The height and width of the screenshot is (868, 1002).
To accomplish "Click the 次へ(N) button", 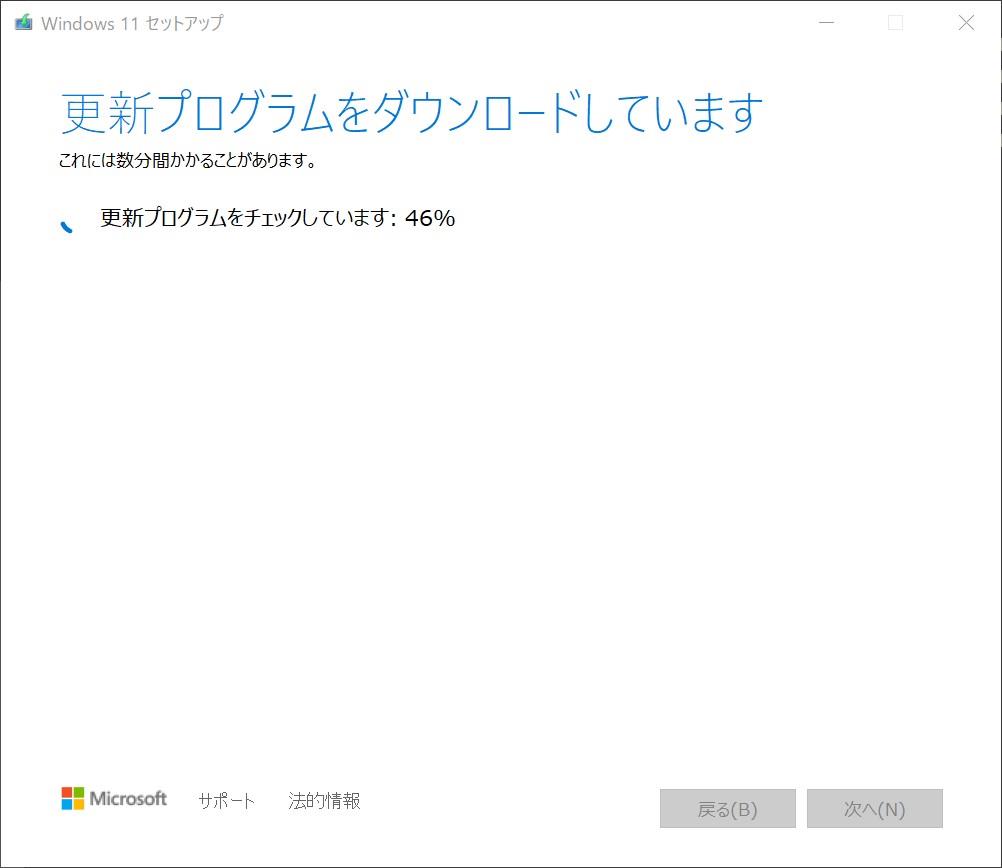I will [x=875, y=809].
